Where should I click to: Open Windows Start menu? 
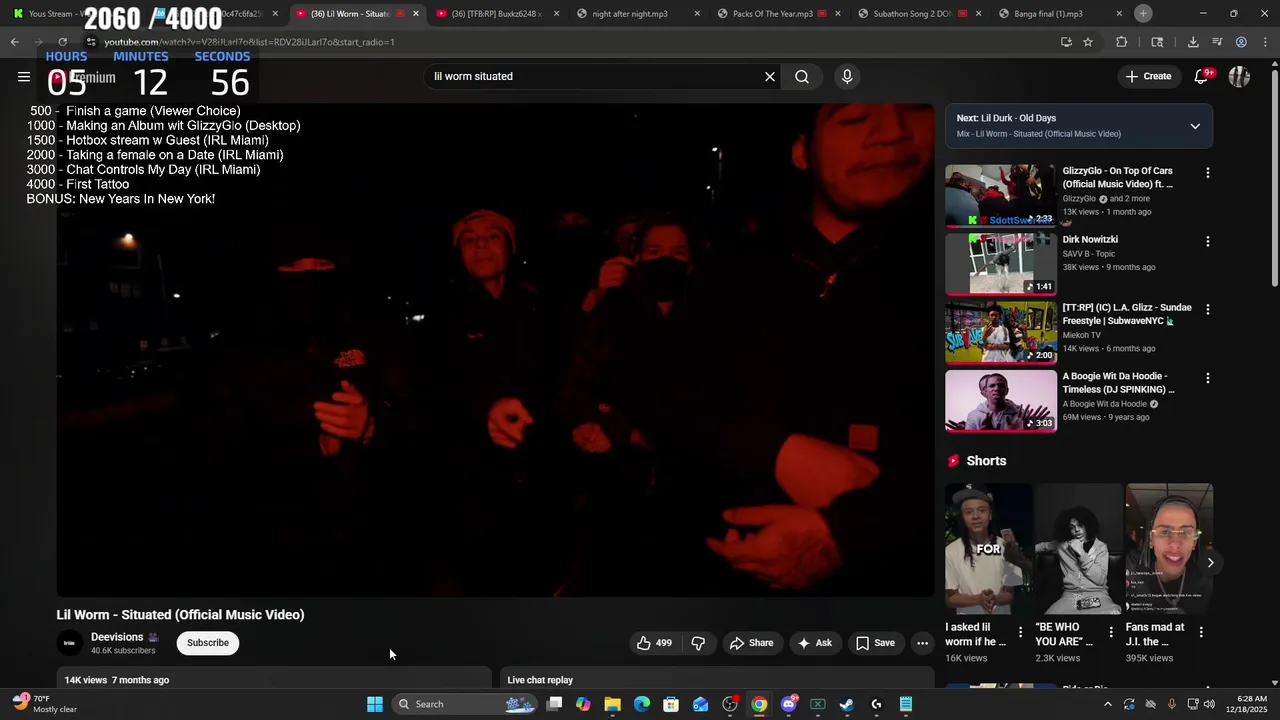pos(374,704)
